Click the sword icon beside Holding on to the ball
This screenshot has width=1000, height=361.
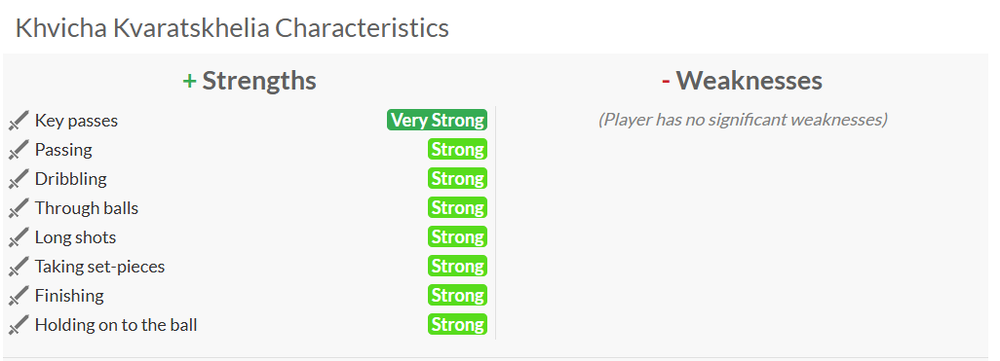[x=19, y=325]
